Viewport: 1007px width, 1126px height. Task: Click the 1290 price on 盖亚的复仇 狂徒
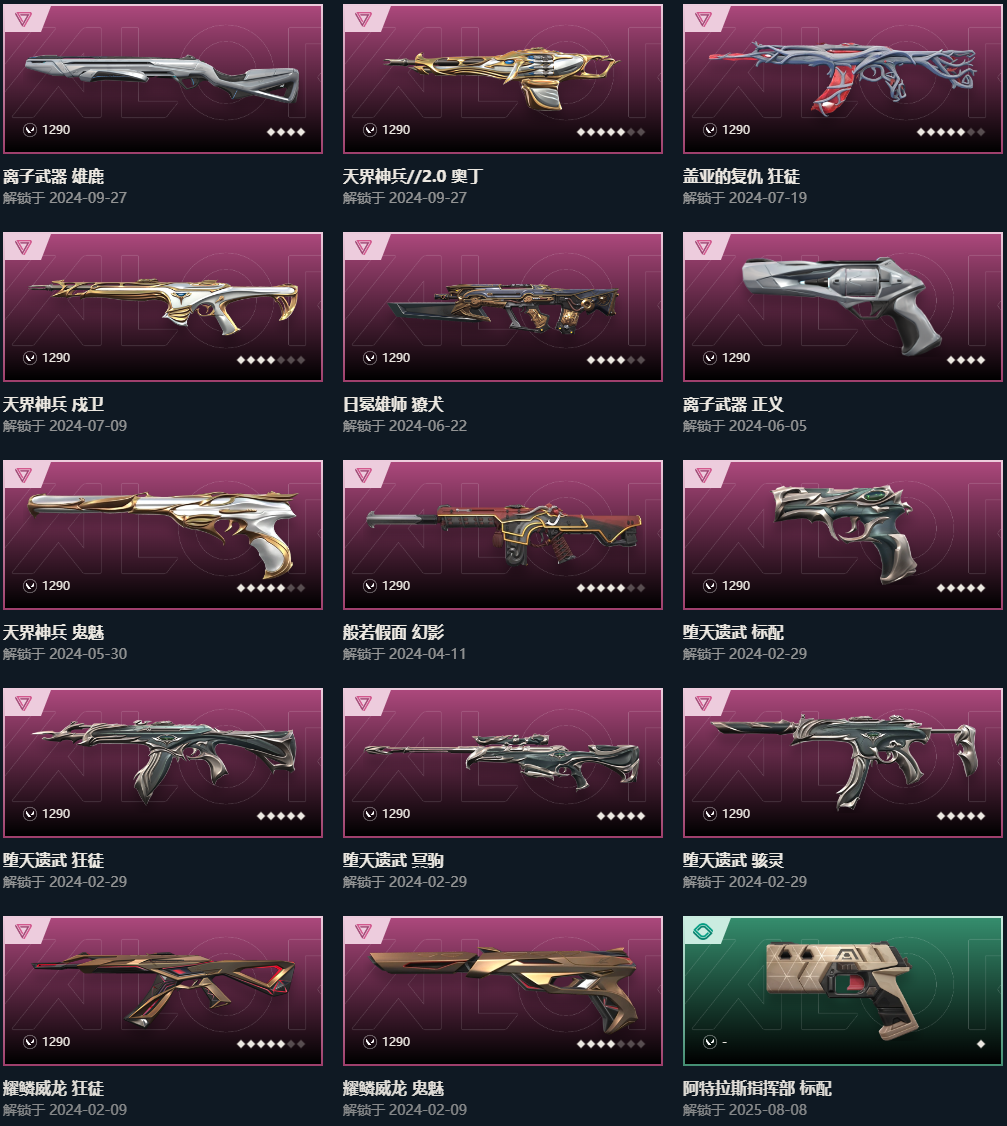[736, 130]
